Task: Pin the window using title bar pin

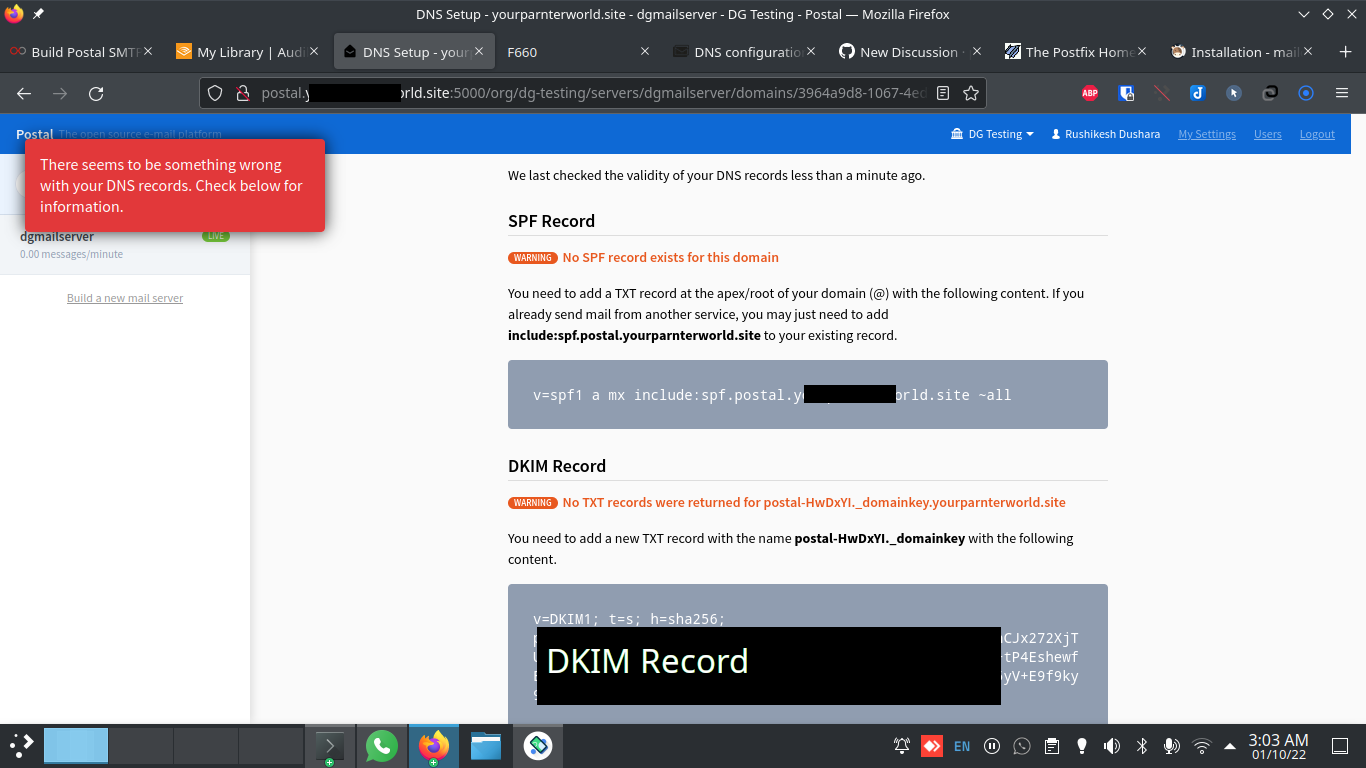Action: tap(38, 15)
